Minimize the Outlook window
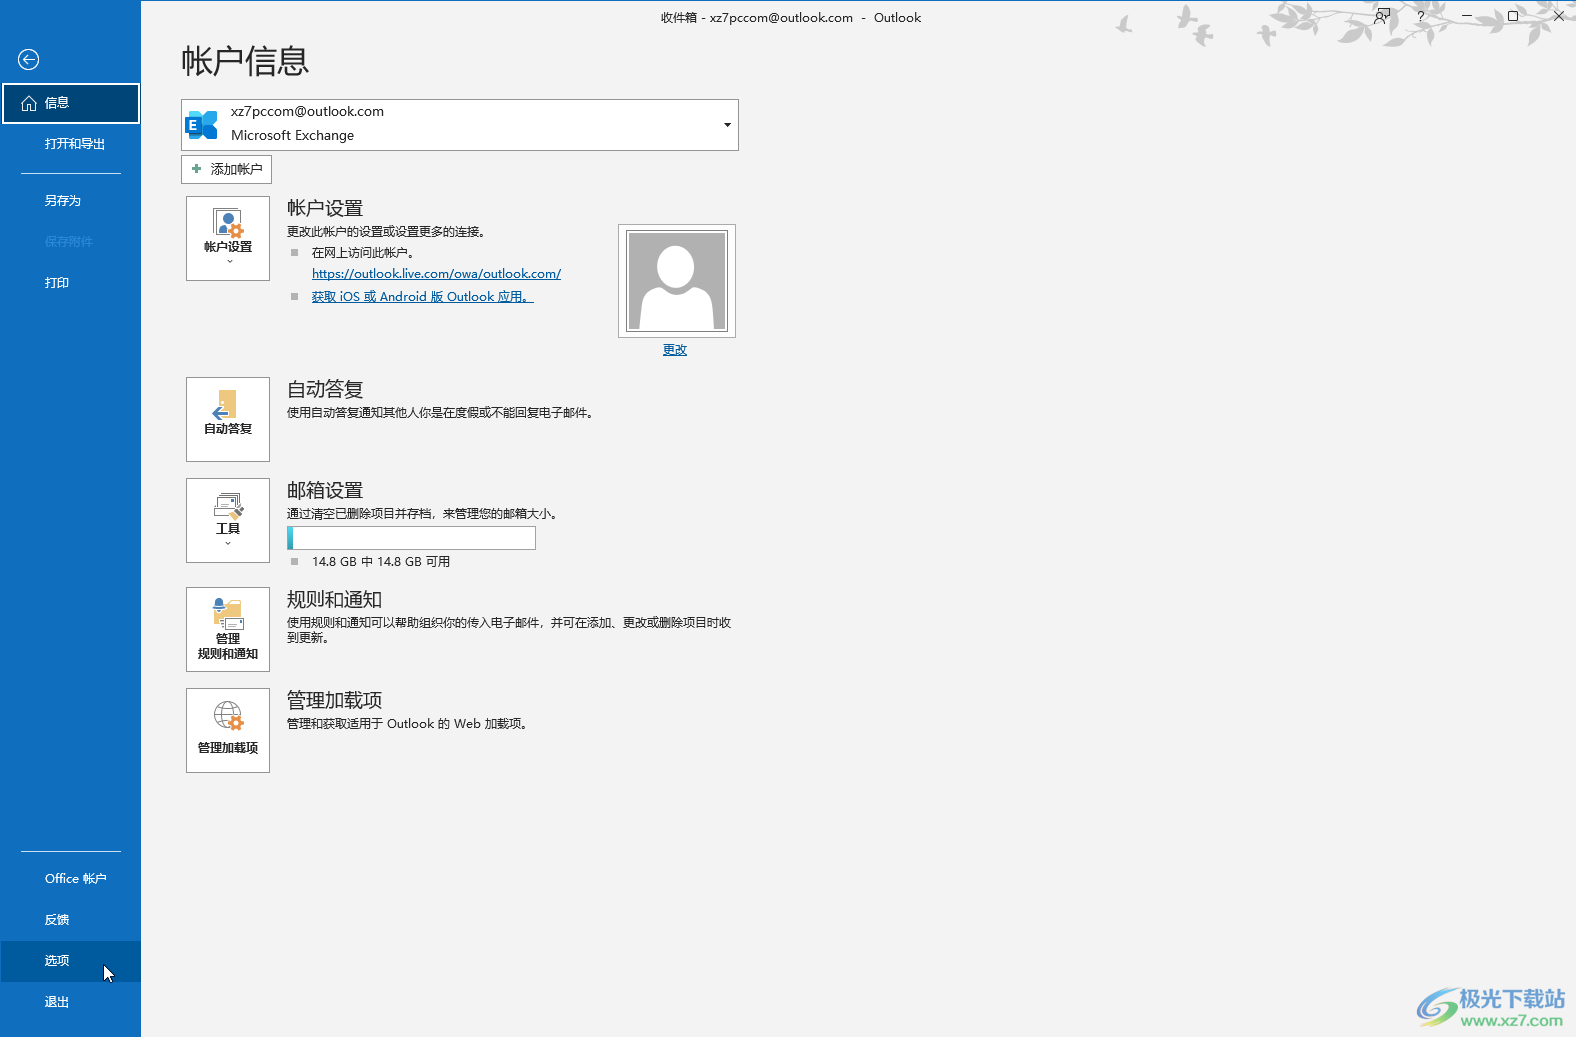The width and height of the screenshot is (1576, 1037). tap(1467, 16)
